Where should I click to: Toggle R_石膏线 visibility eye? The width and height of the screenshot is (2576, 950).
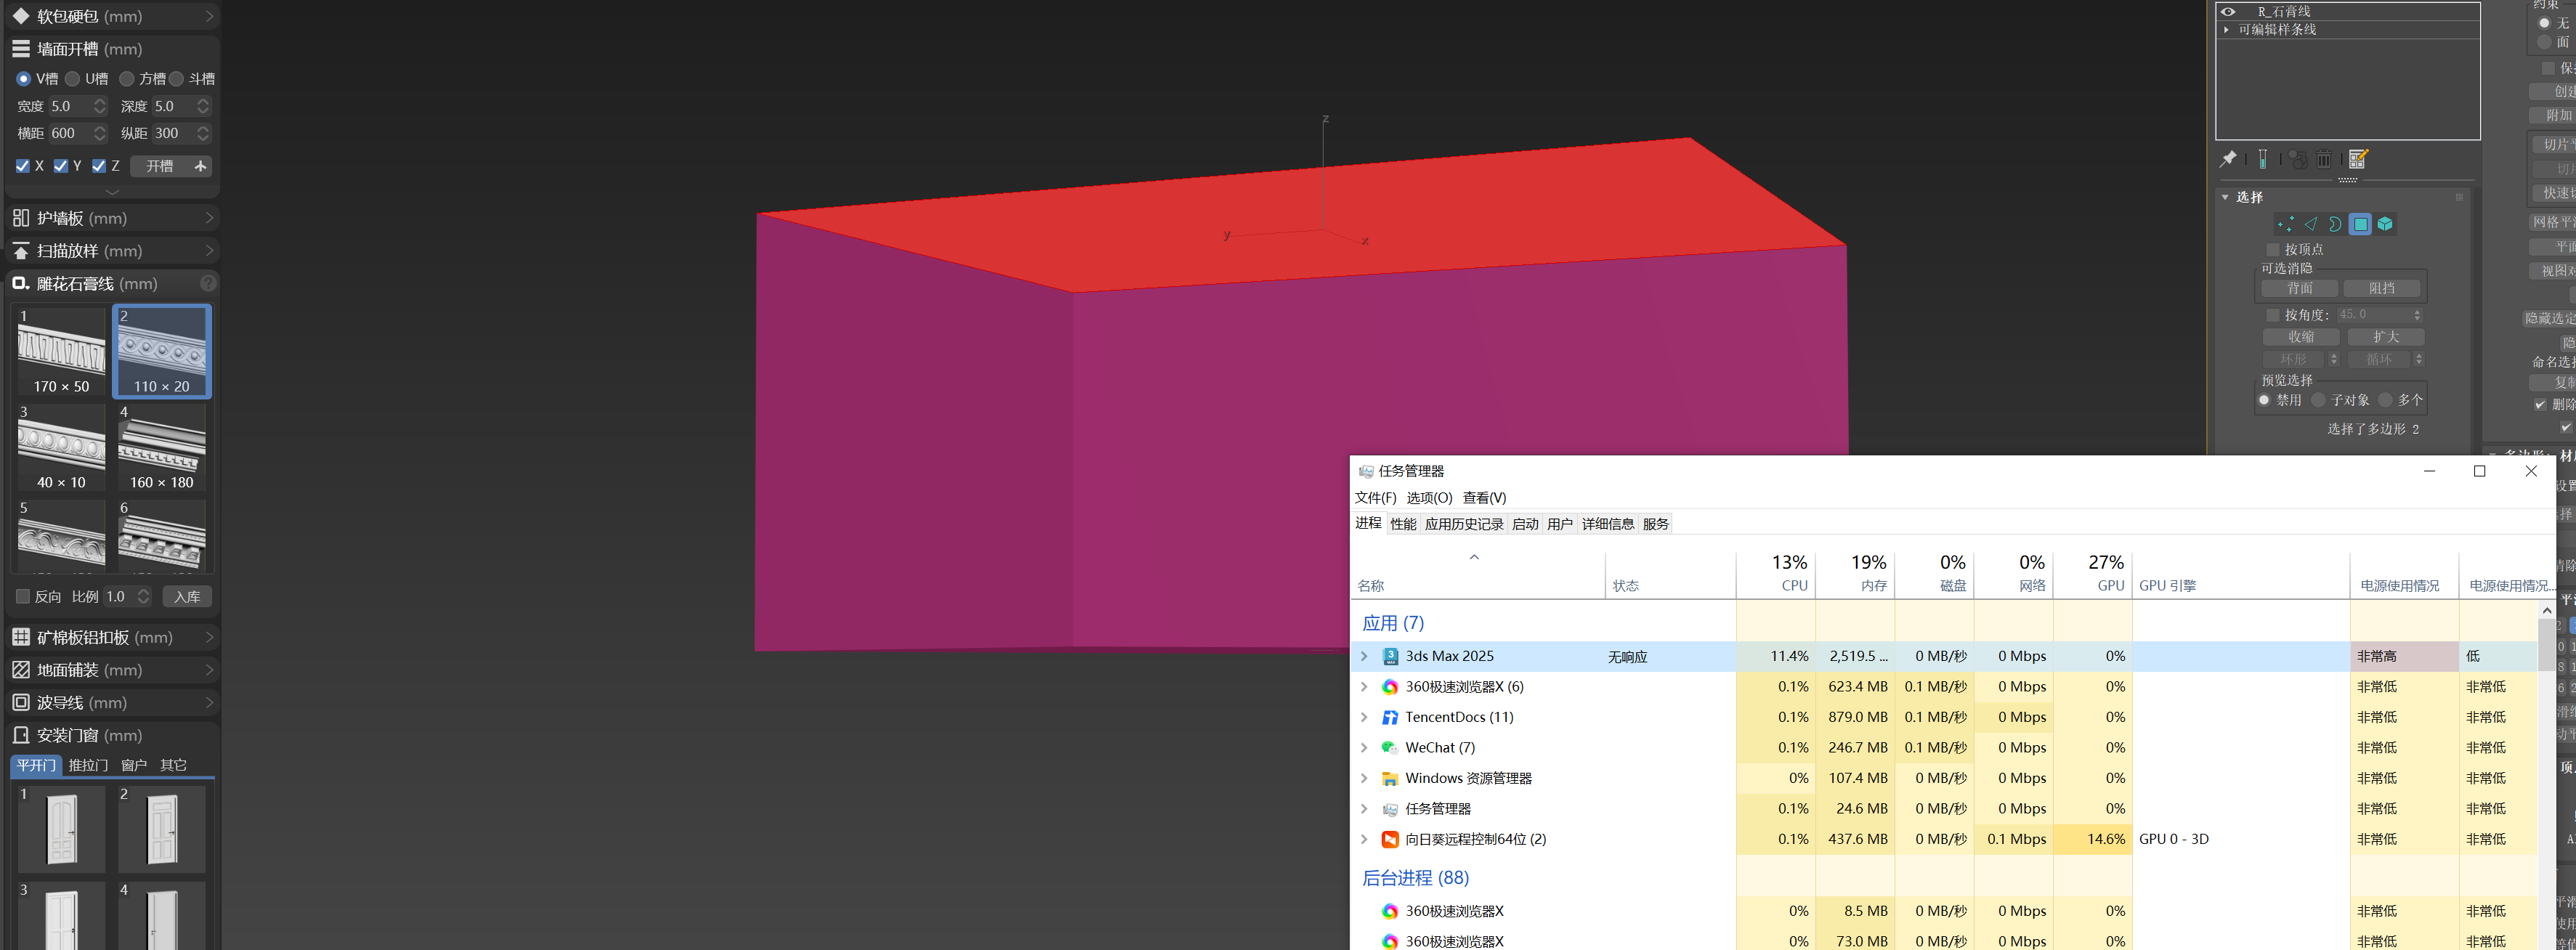click(x=2229, y=12)
